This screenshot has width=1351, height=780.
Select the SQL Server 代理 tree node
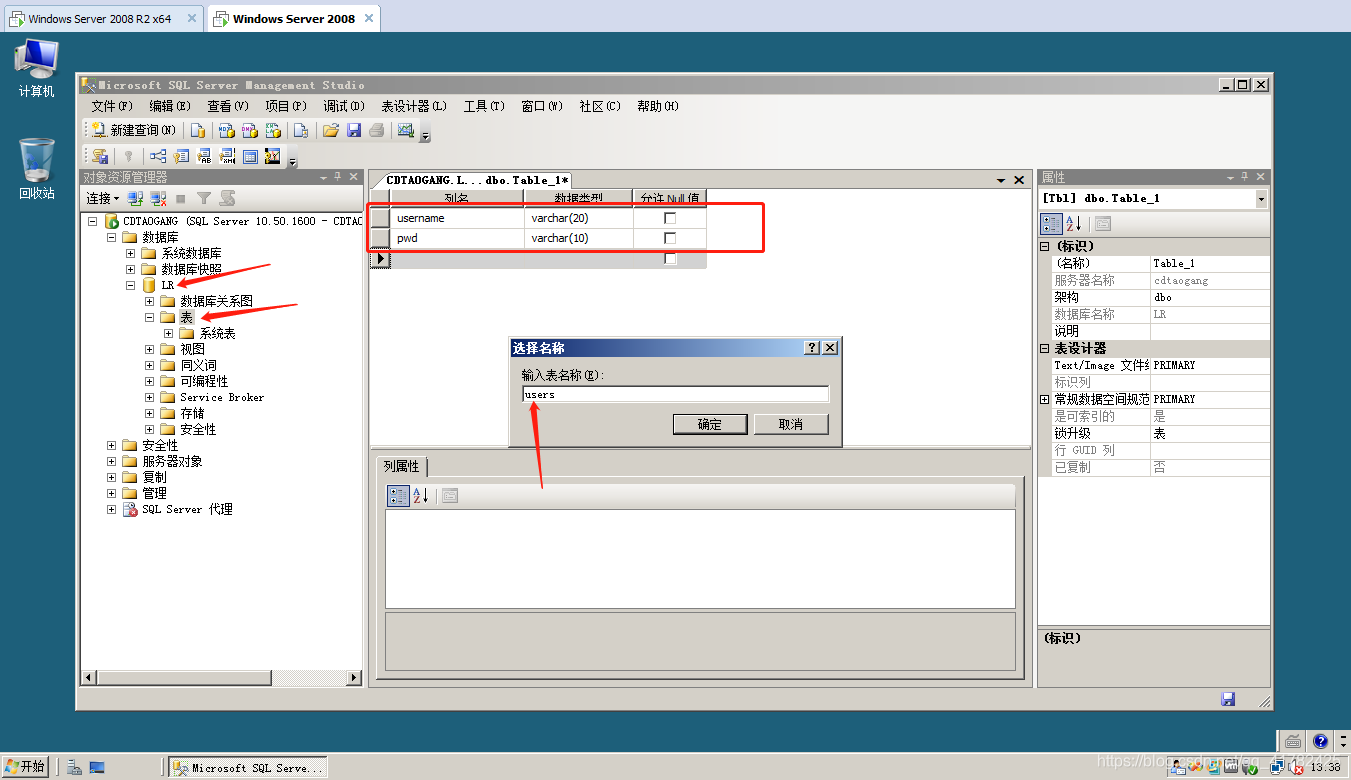tap(187, 509)
